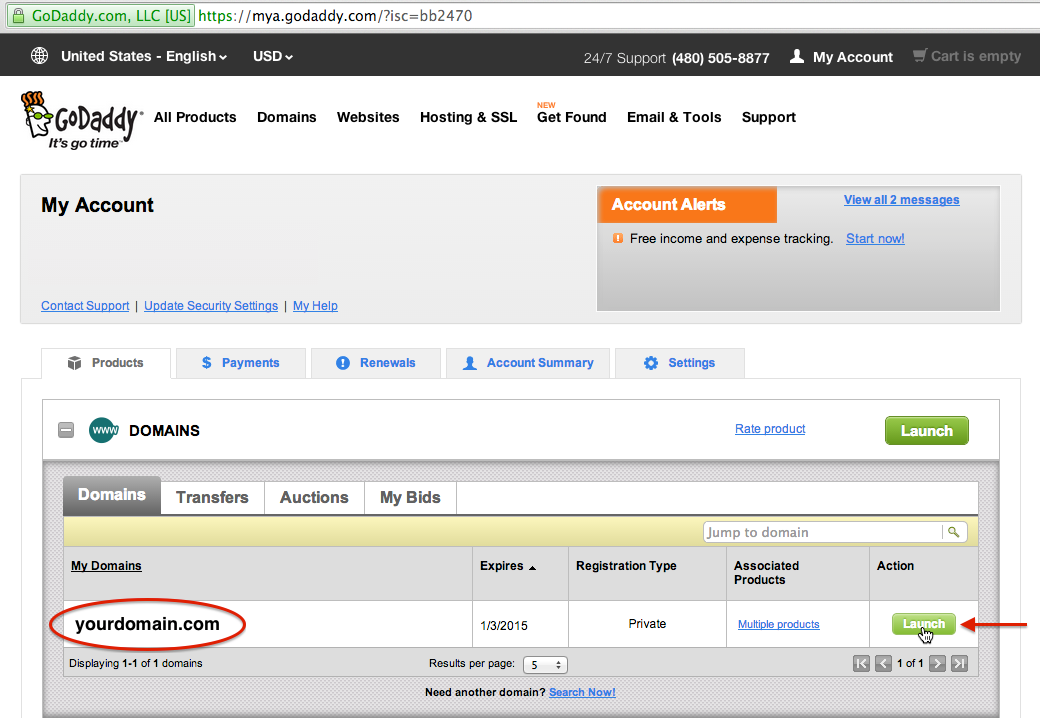
Task: Open the Multiple products link
Action: 779,625
